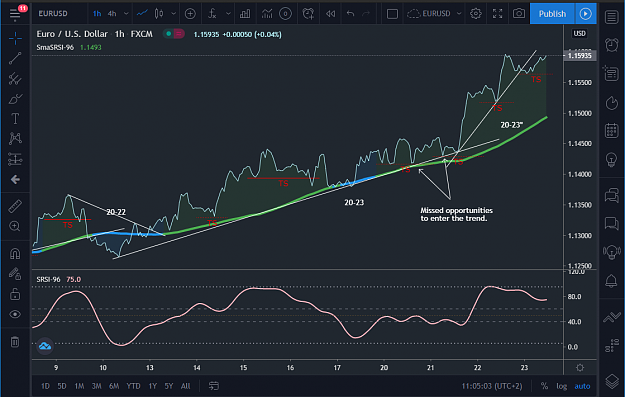Select the ruler measure tool
The image size is (625, 397).
point(15,206)
